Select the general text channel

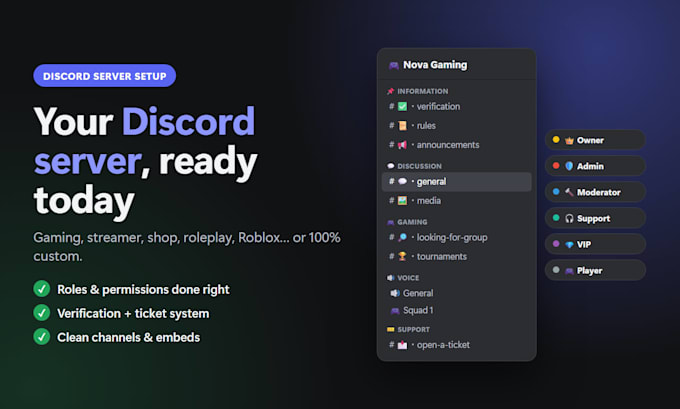tap(456, 181)
